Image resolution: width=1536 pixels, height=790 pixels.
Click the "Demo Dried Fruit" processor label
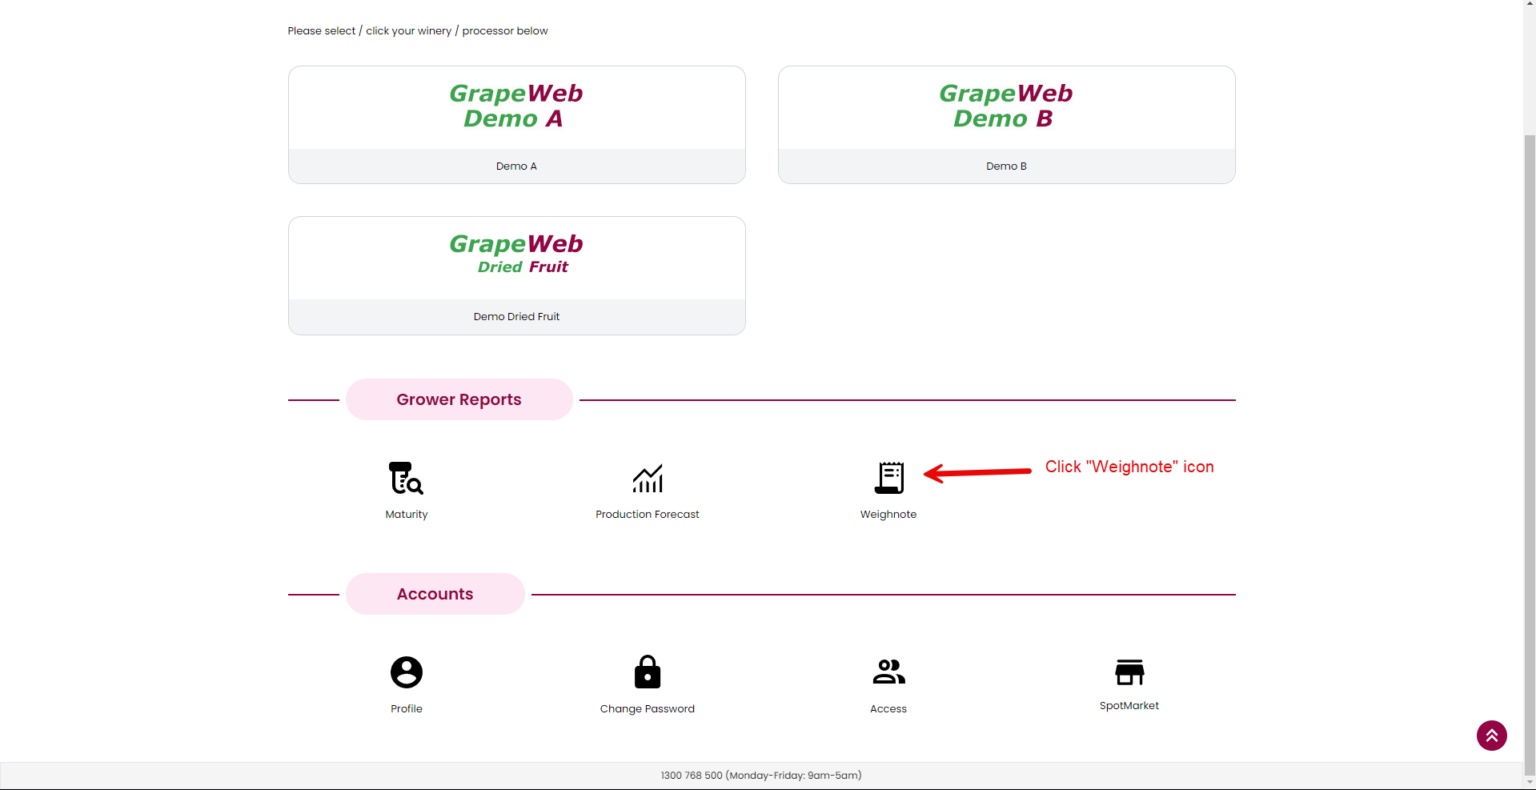[516, 316]
